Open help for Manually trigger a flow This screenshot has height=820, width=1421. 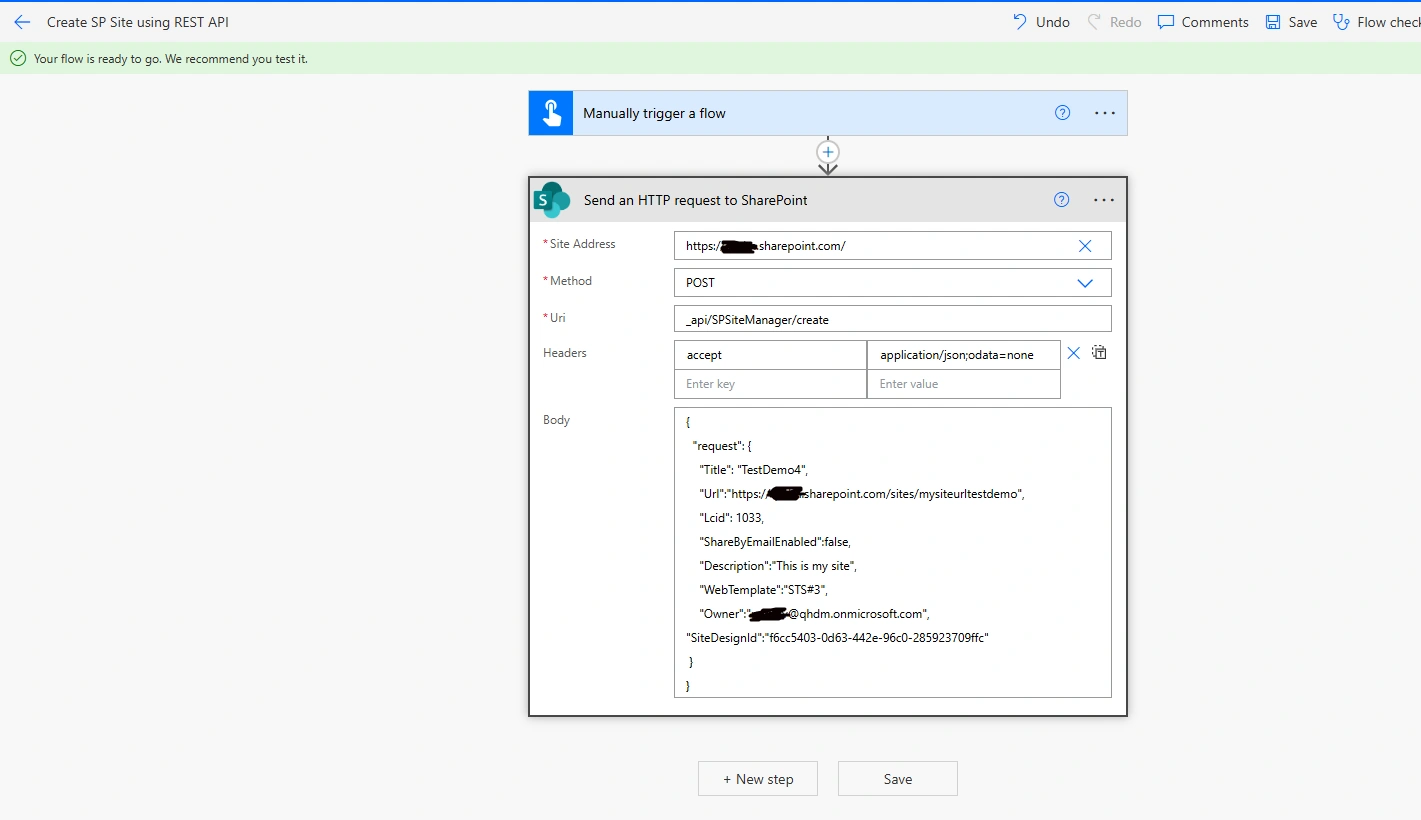click(x=1063, y=113)
